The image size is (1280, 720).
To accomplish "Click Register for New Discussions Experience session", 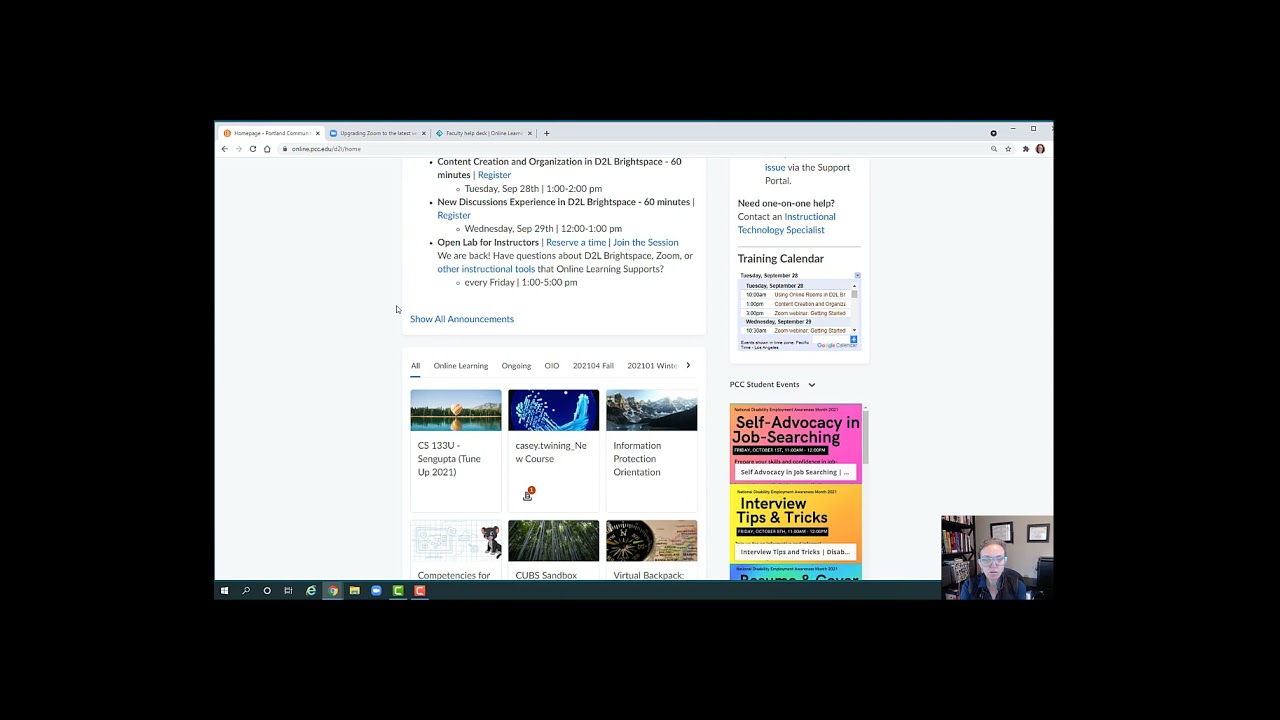I will (454, 215).
